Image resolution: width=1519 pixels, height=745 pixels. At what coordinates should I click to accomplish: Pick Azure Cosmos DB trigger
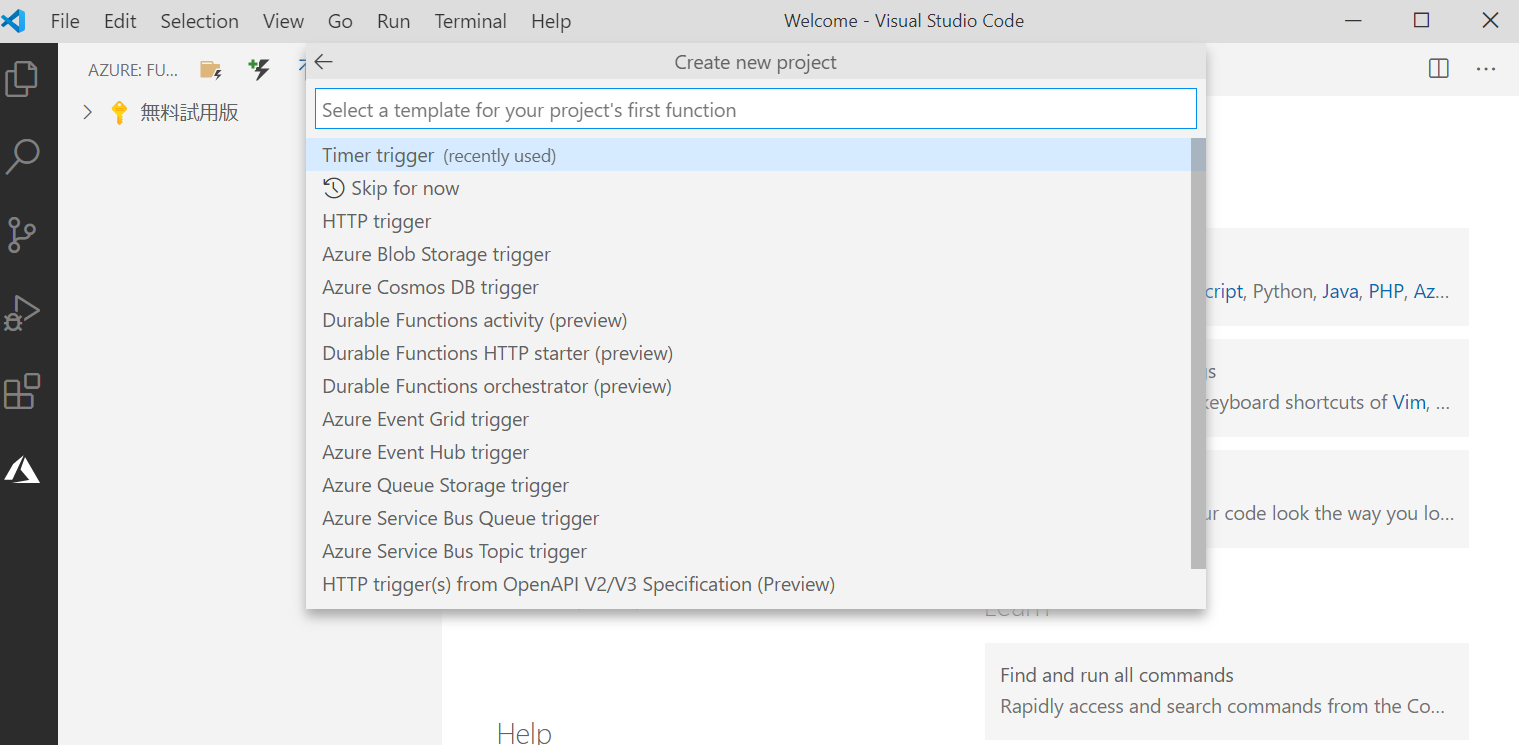coord(748,287)
